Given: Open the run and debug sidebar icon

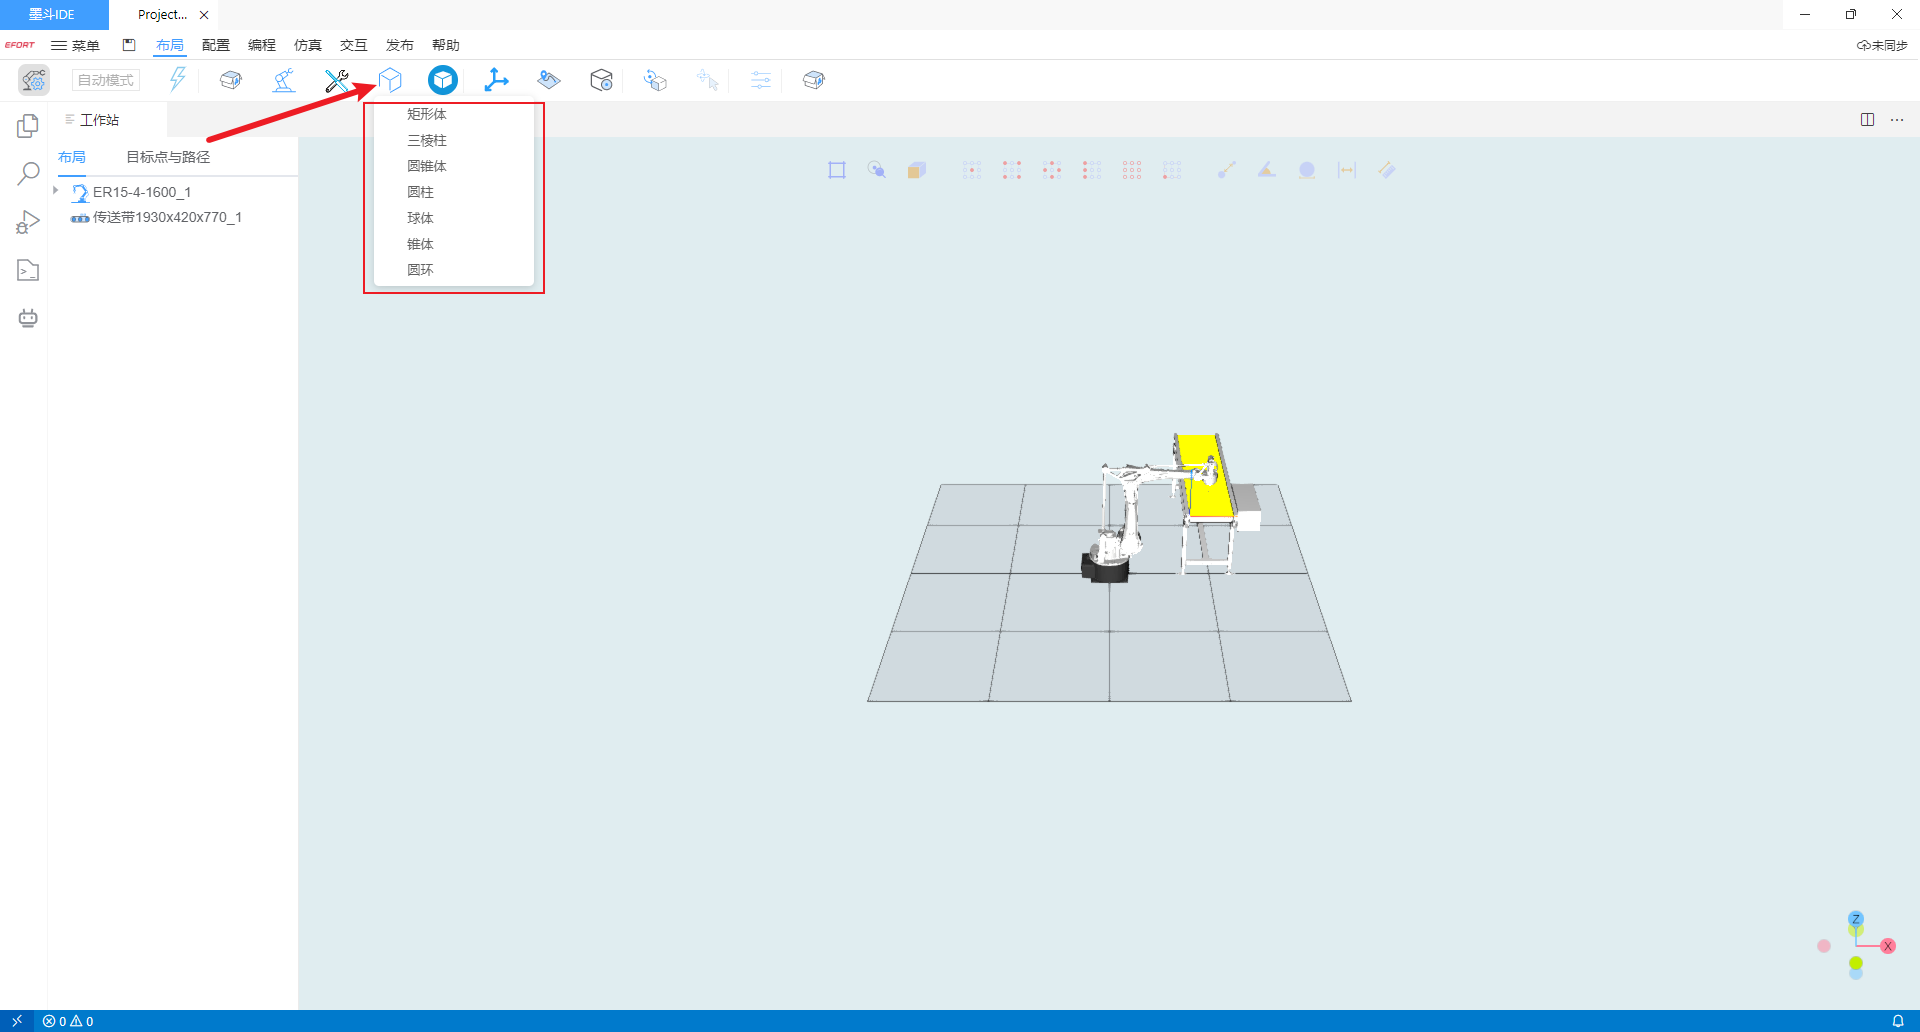Looking at the screenshot, I should pos(28,222).
